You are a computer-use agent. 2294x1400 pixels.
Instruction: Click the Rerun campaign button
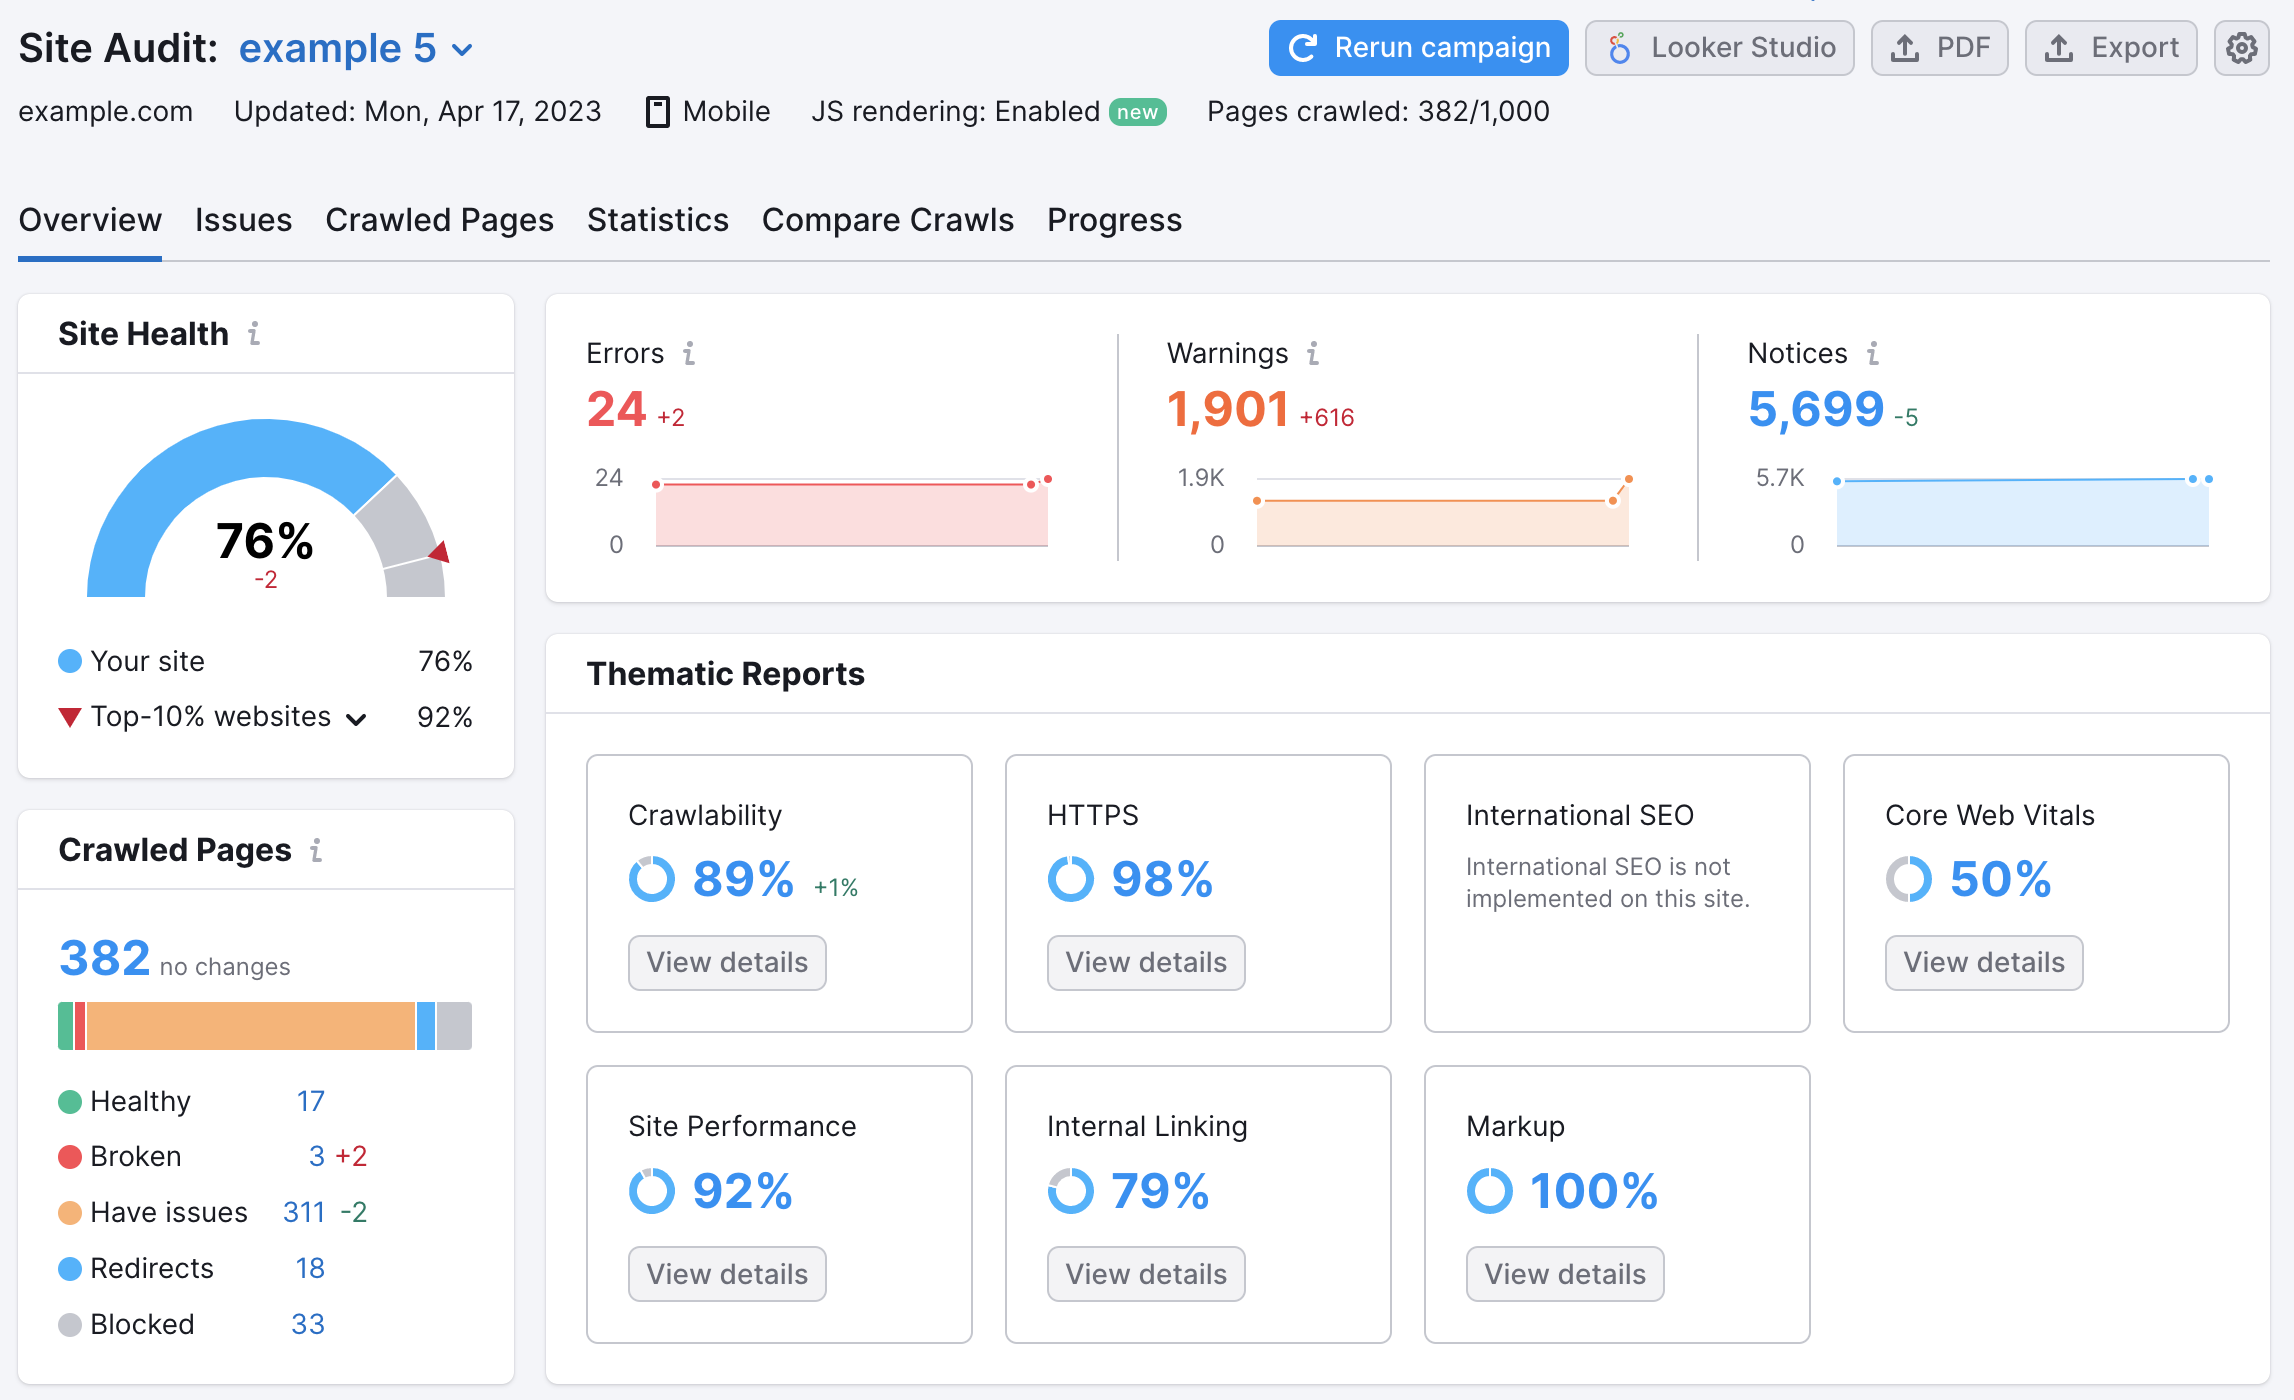coord(1419,48)
